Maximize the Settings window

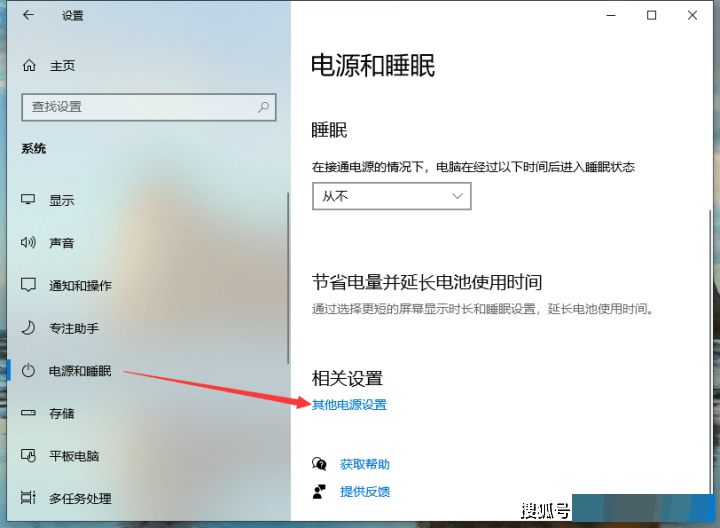651,15
